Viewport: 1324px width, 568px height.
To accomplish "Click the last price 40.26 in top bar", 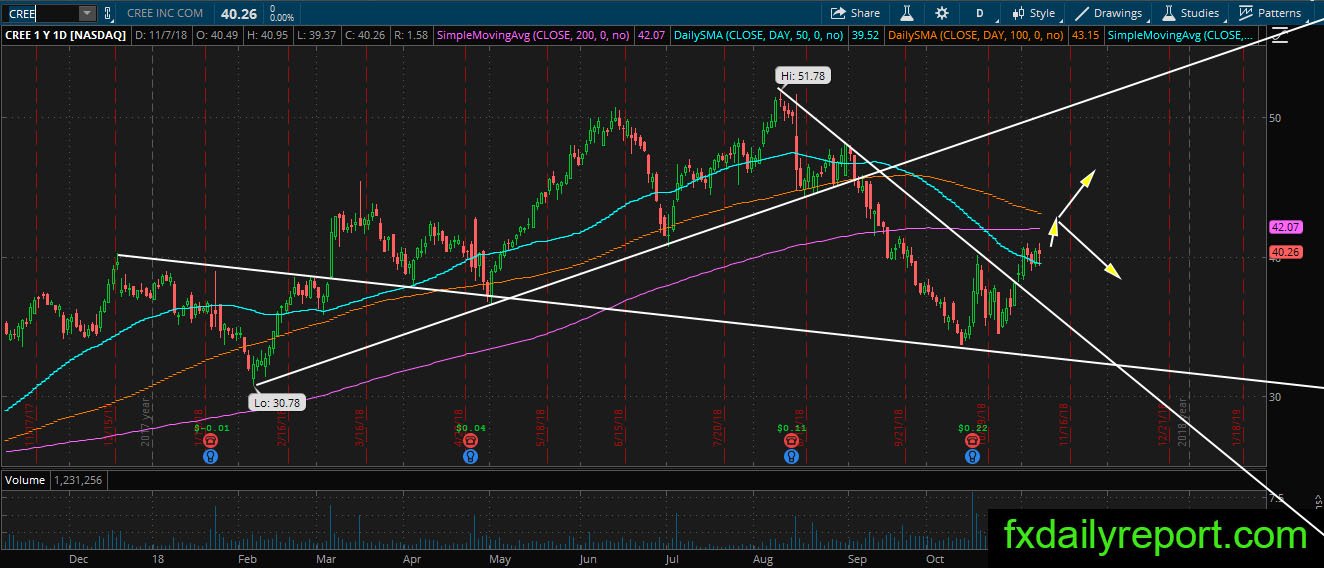I will point(241,13).
